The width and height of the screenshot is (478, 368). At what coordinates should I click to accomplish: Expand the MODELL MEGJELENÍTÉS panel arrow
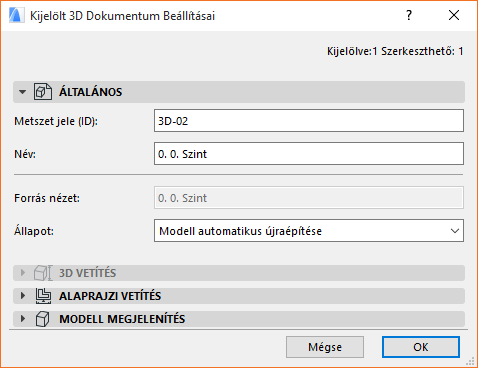tap(23, 319)
